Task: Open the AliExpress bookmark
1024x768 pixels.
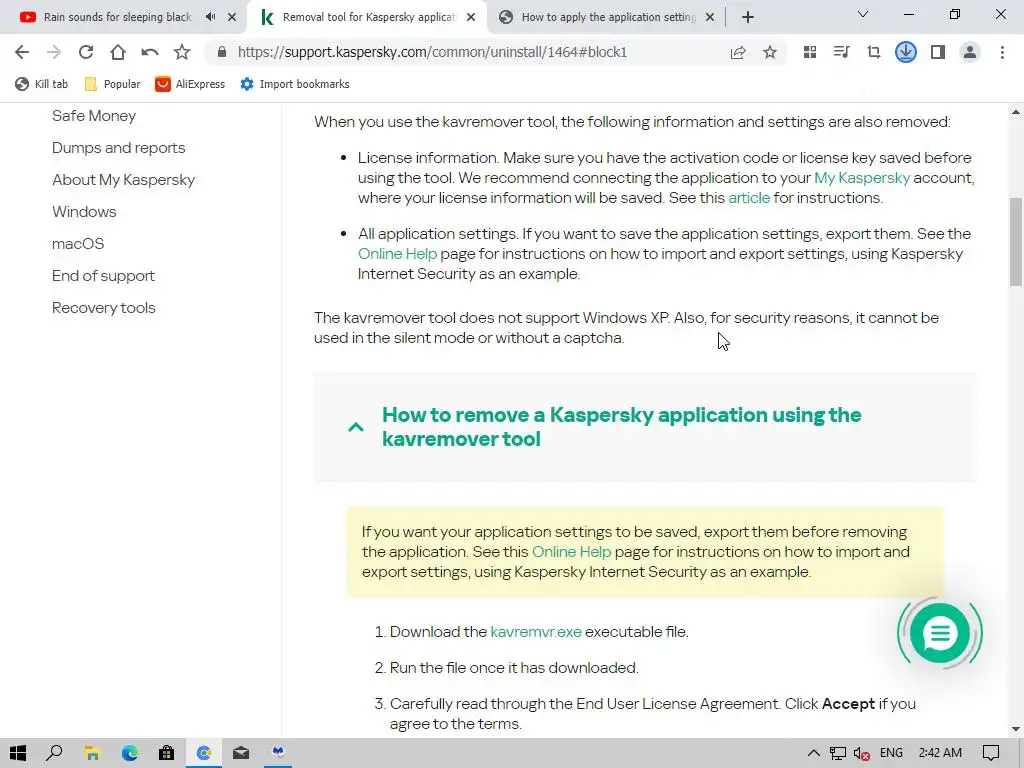Action: [190, 84]
